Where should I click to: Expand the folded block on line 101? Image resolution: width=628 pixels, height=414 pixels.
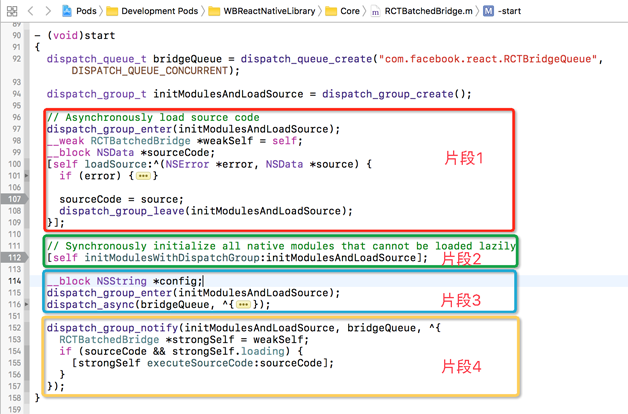click(144, 176)
